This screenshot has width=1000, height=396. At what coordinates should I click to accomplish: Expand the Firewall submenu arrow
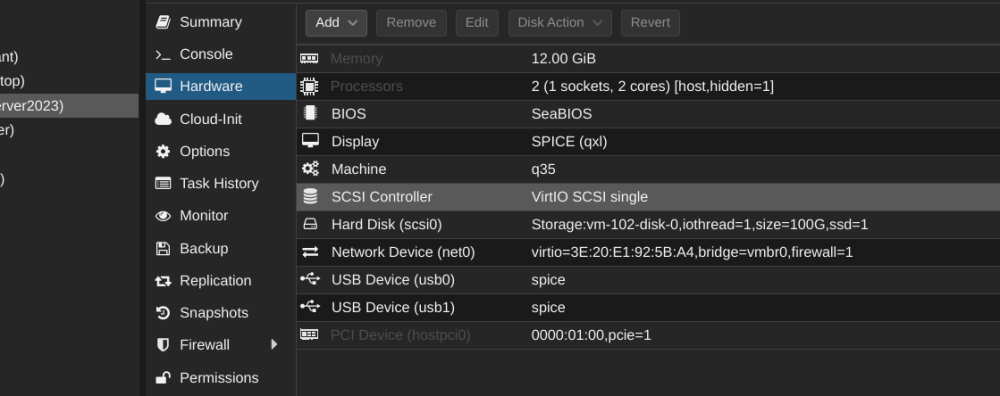(274, 345)
